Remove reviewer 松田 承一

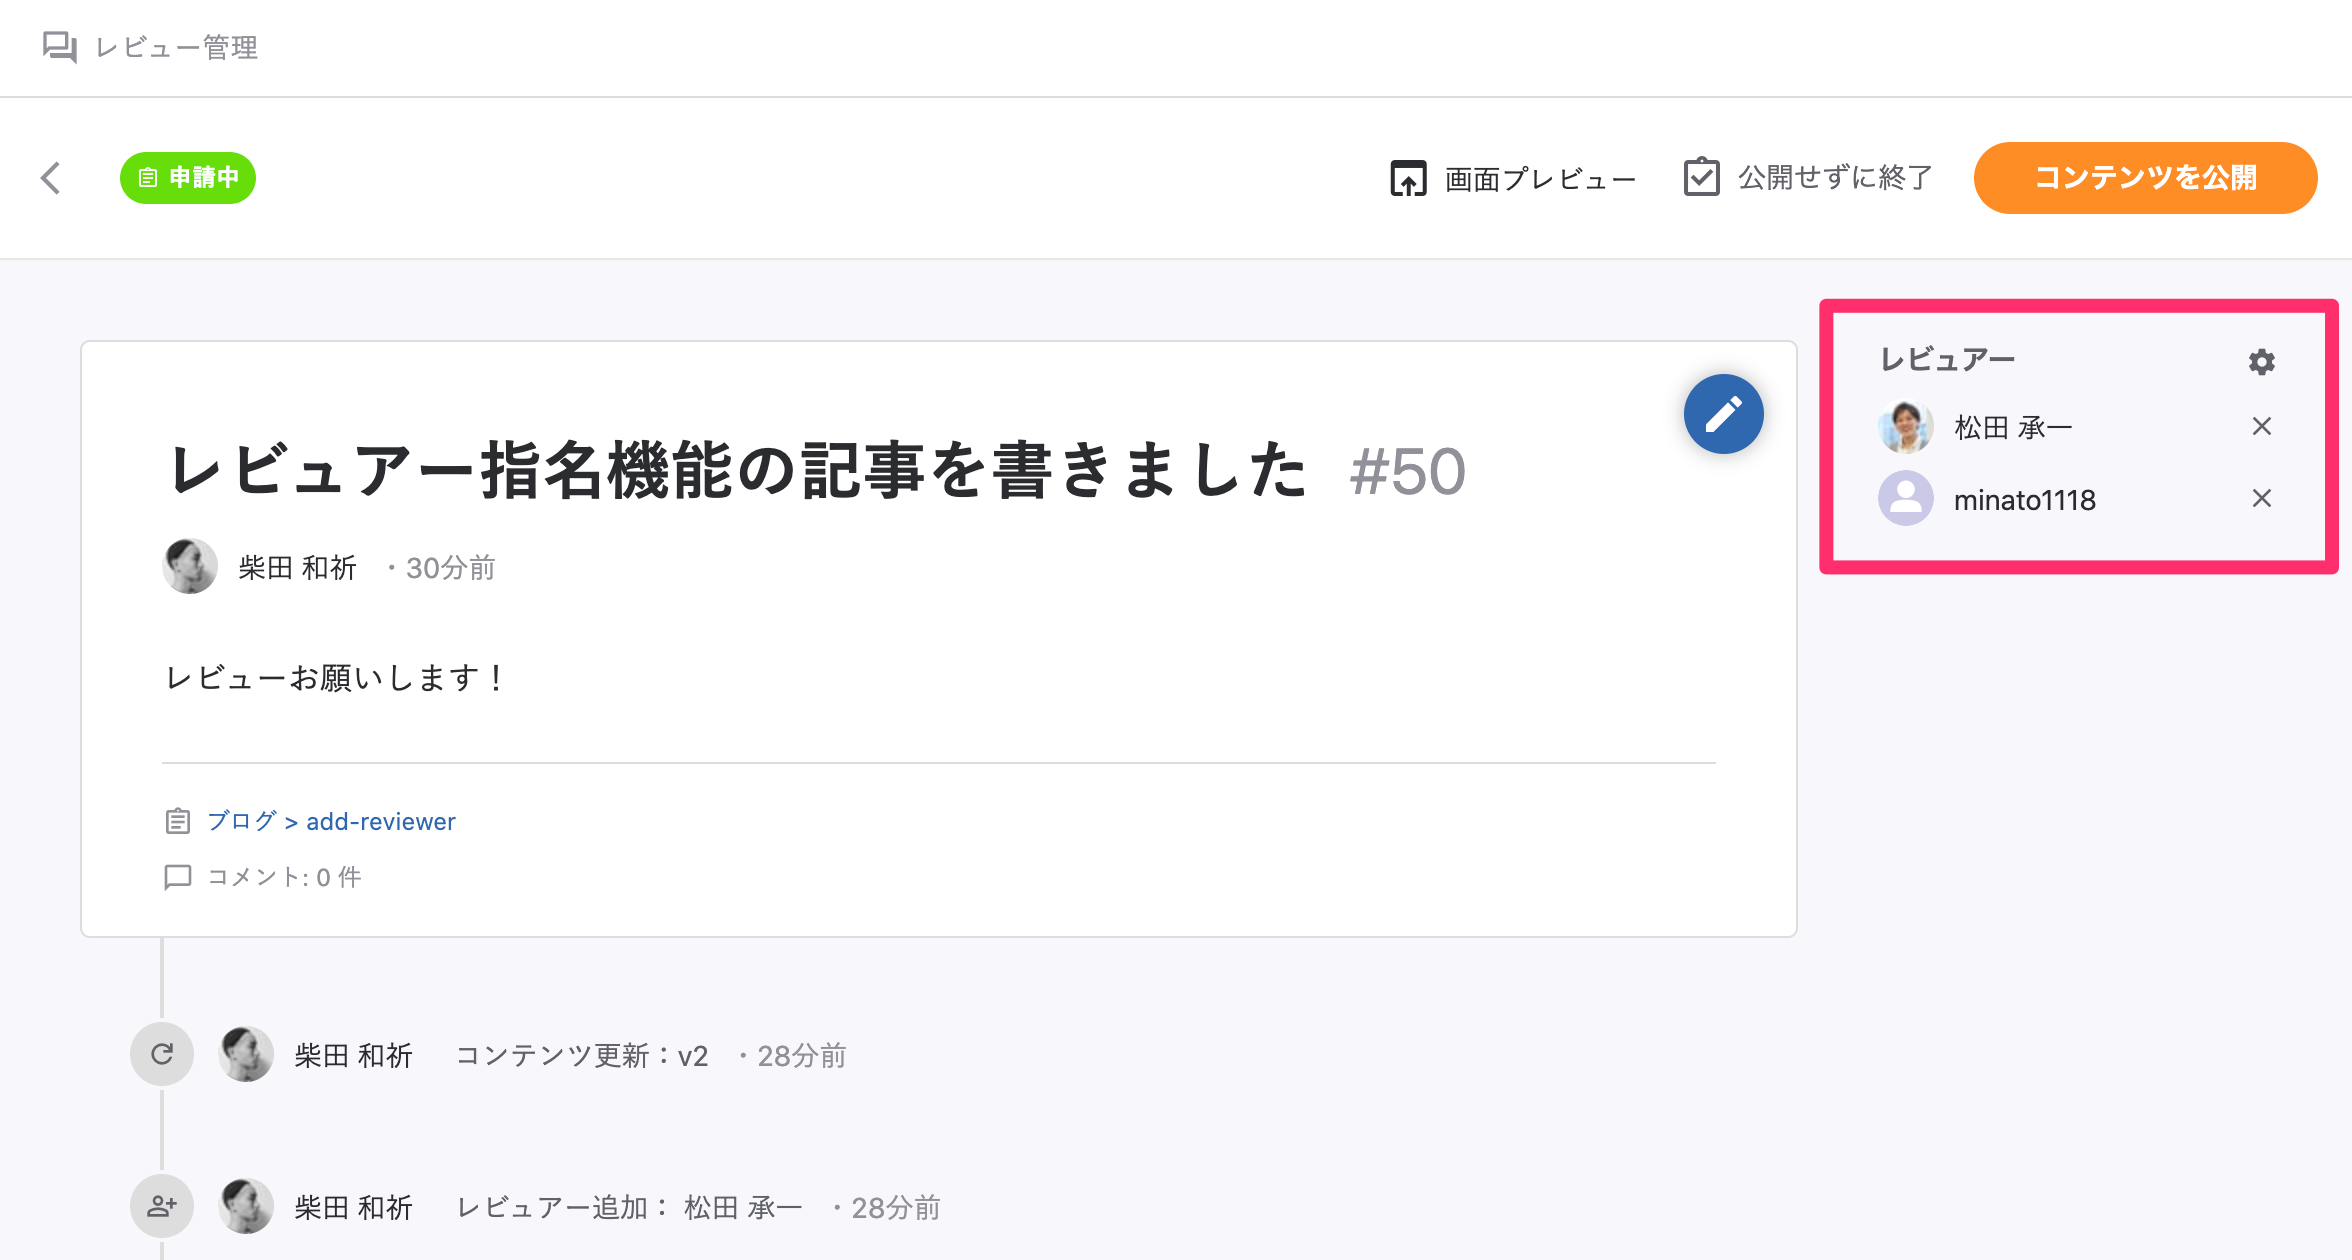pyautogui.click(x=2261, y=427)
